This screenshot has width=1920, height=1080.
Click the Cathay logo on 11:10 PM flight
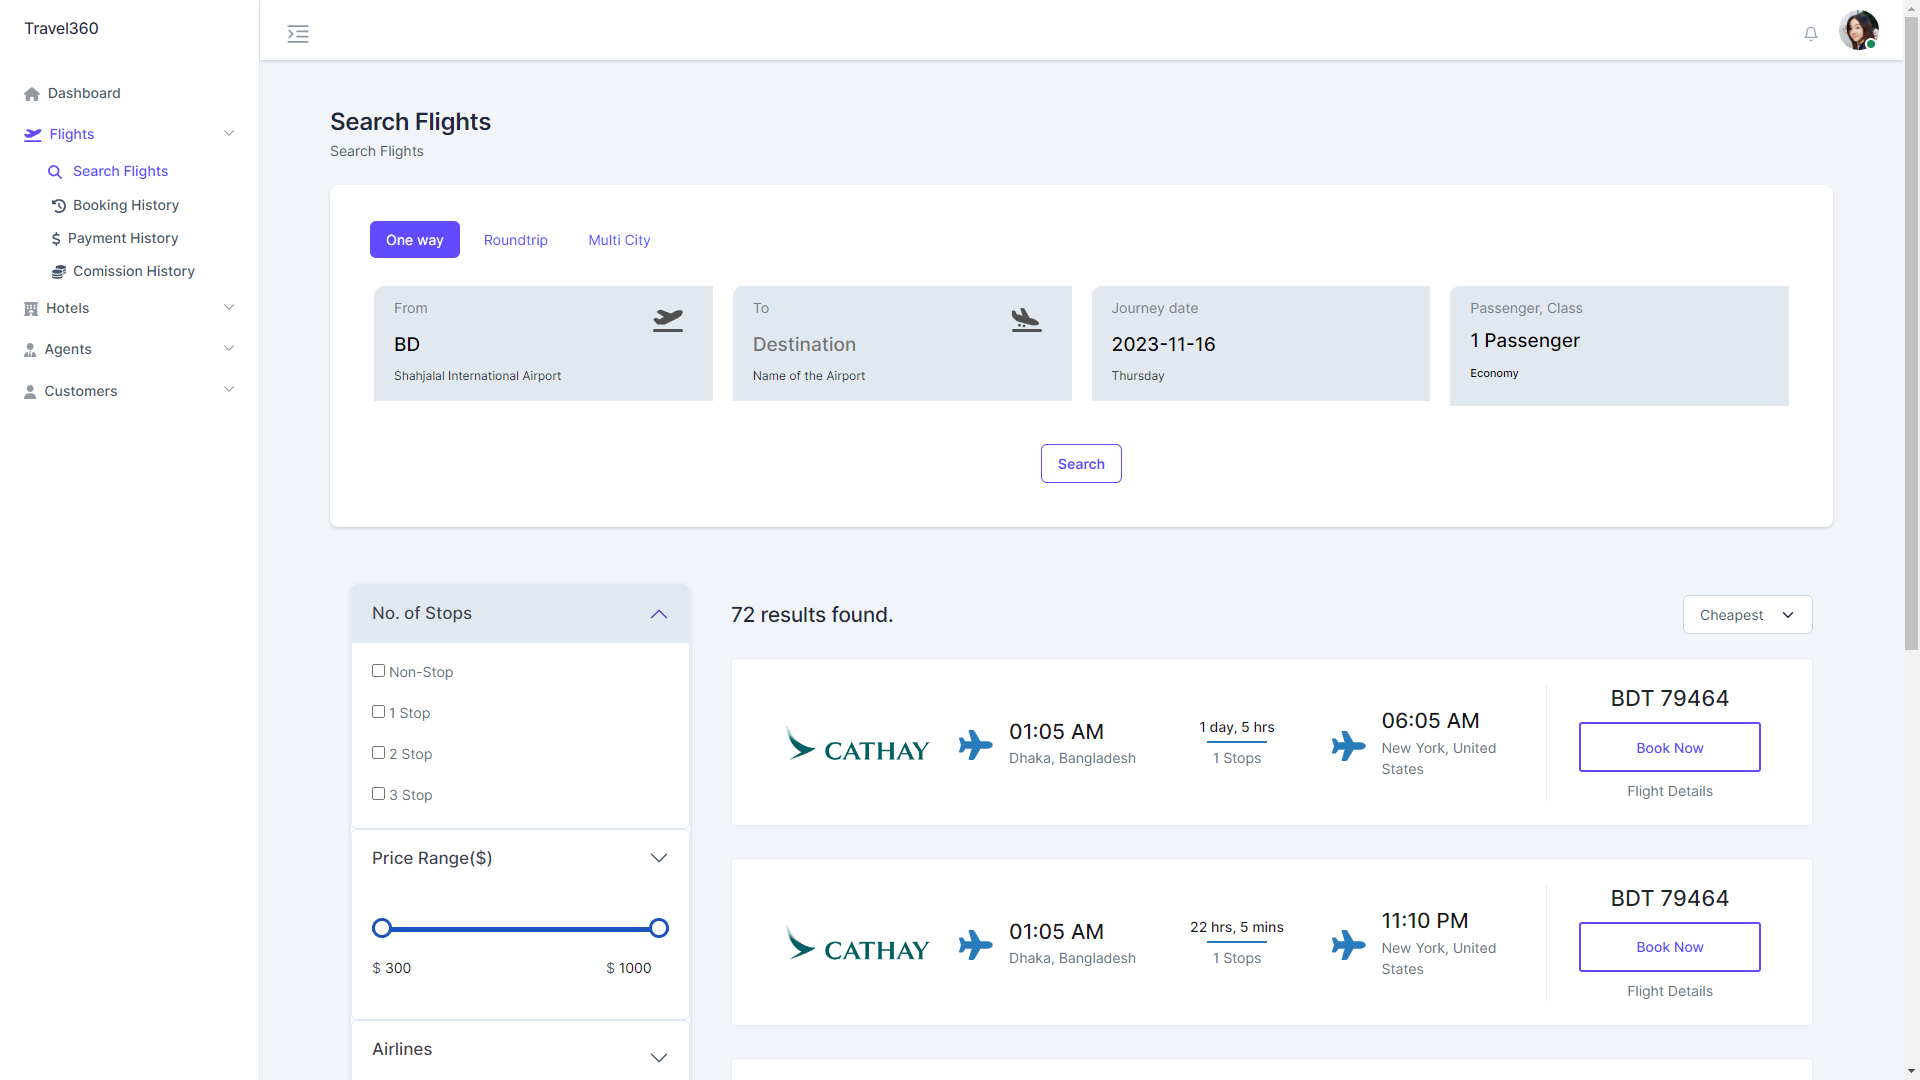[857, 944]
